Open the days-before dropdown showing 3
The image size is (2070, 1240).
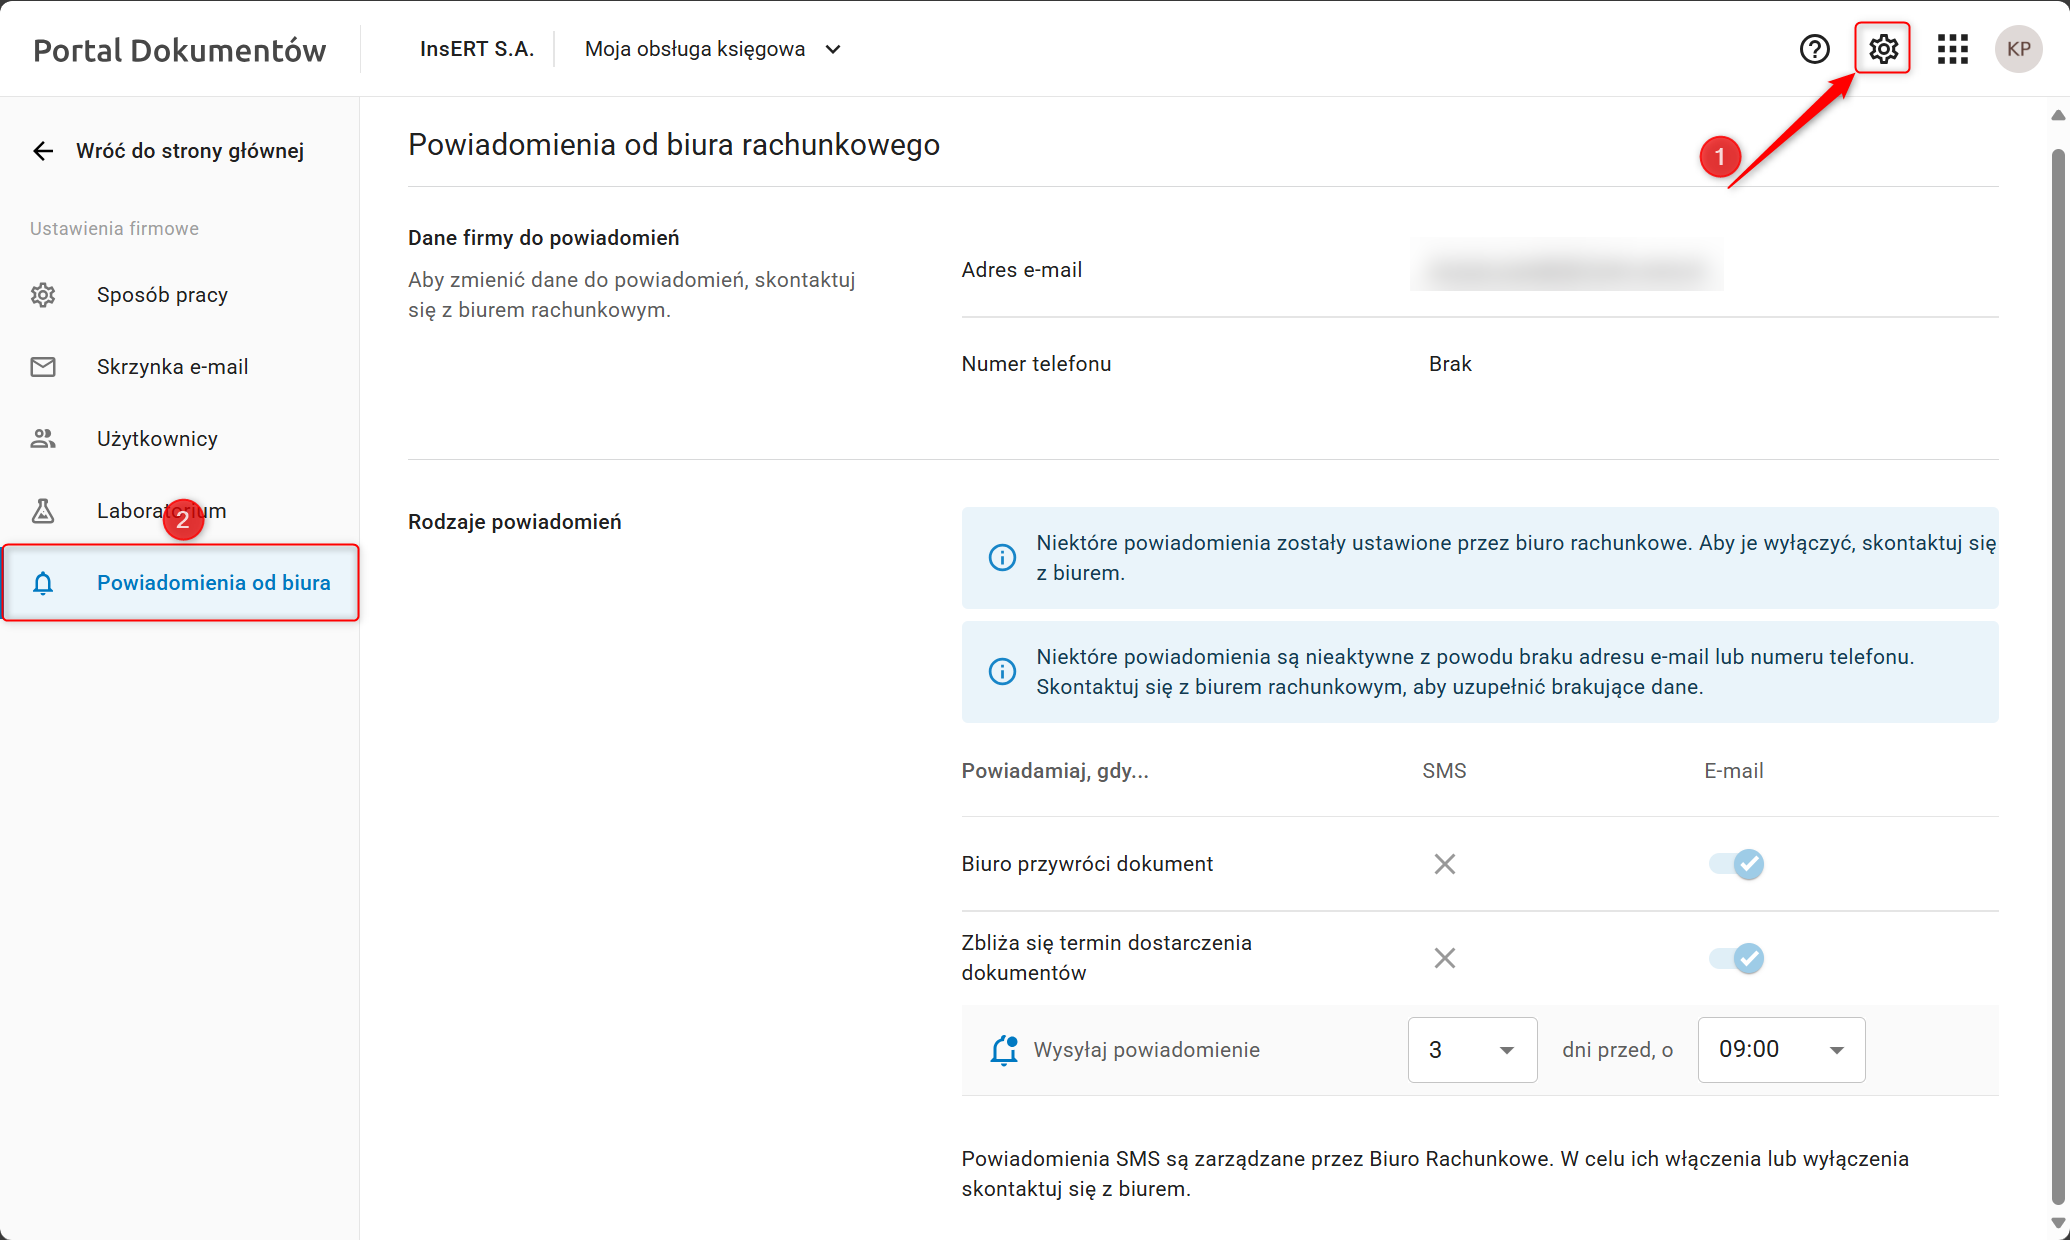[1472, 1050]
